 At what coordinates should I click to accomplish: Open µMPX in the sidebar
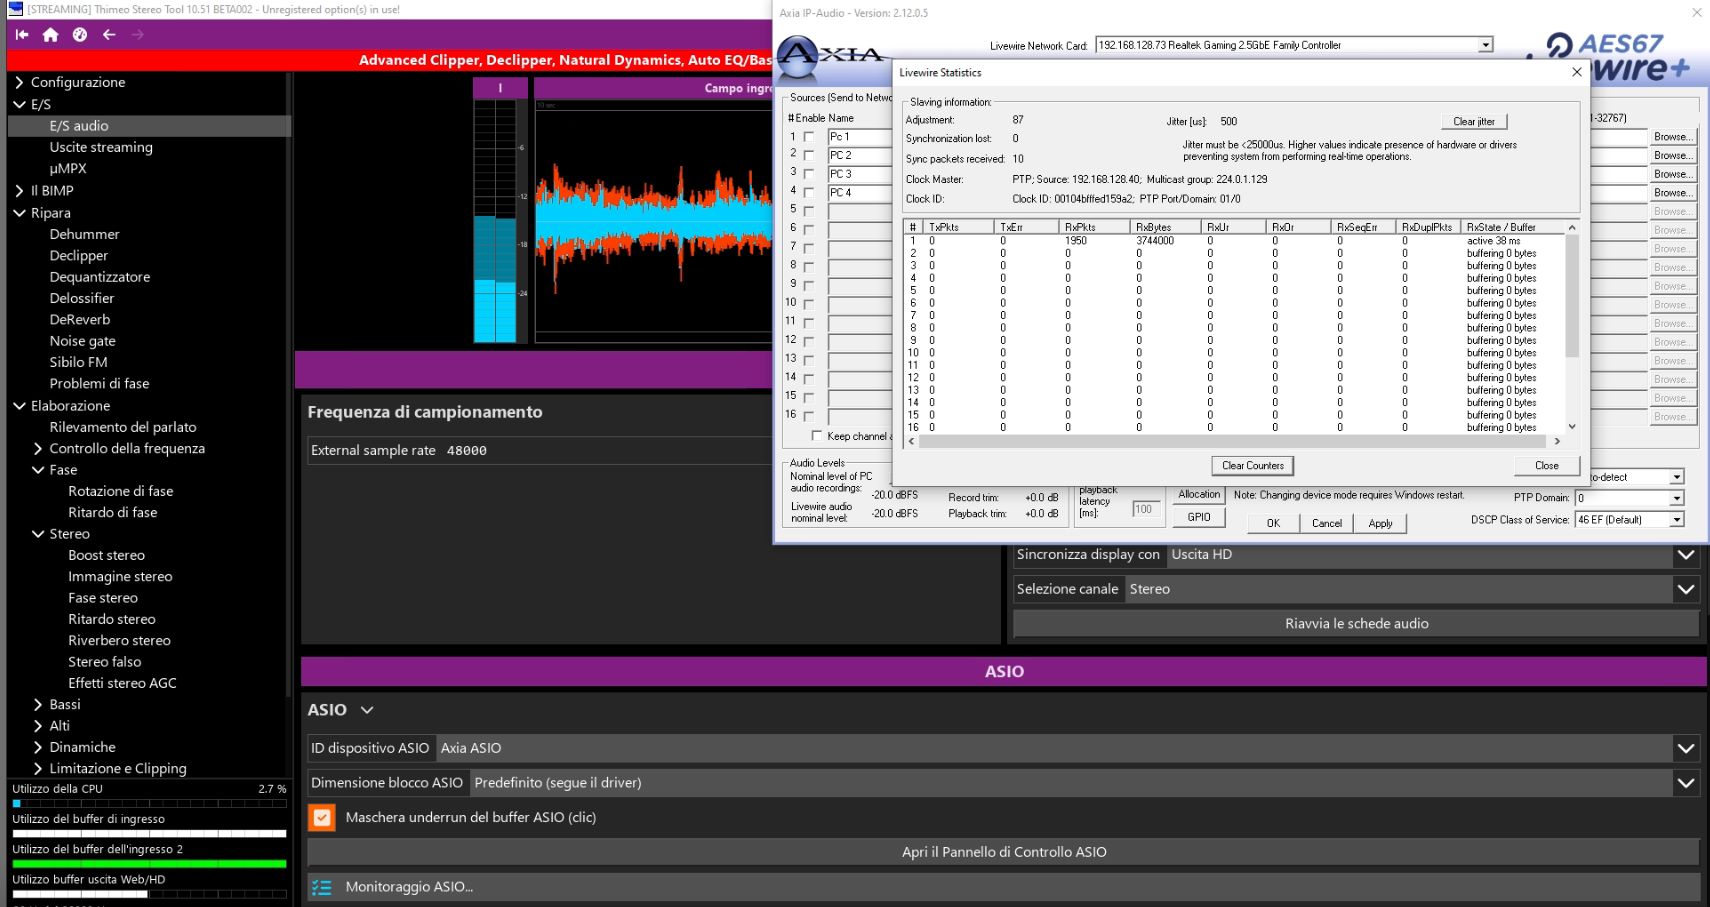[68, 168]
